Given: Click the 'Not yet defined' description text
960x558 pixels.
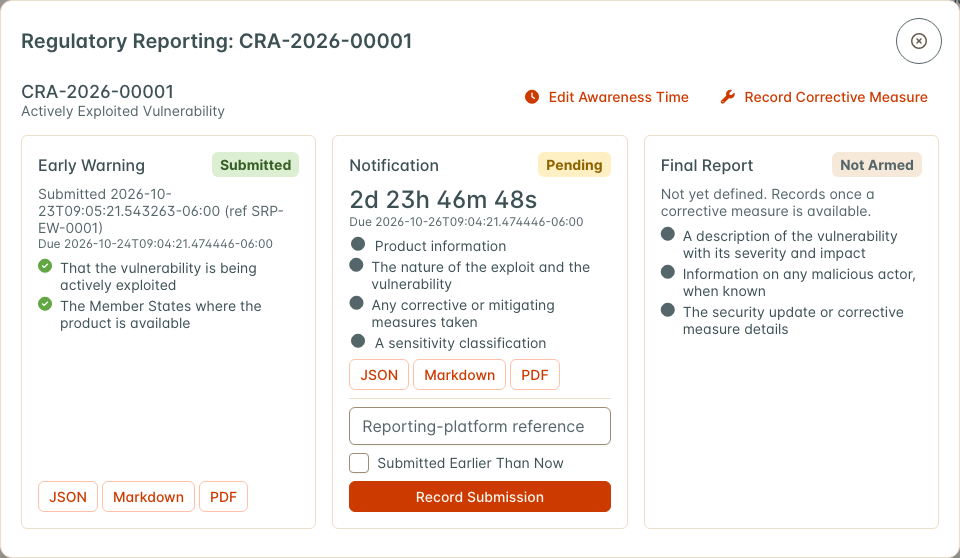Looking at the screenshot, I should click(768, 203).
